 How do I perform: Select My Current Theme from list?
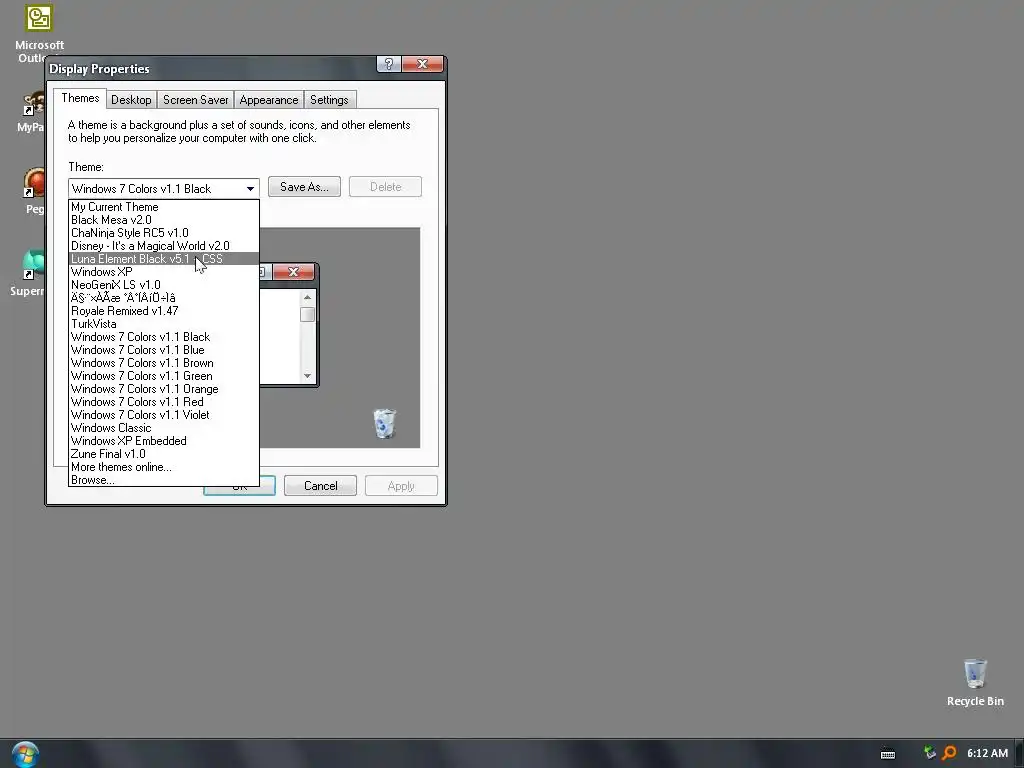point(164,207)
